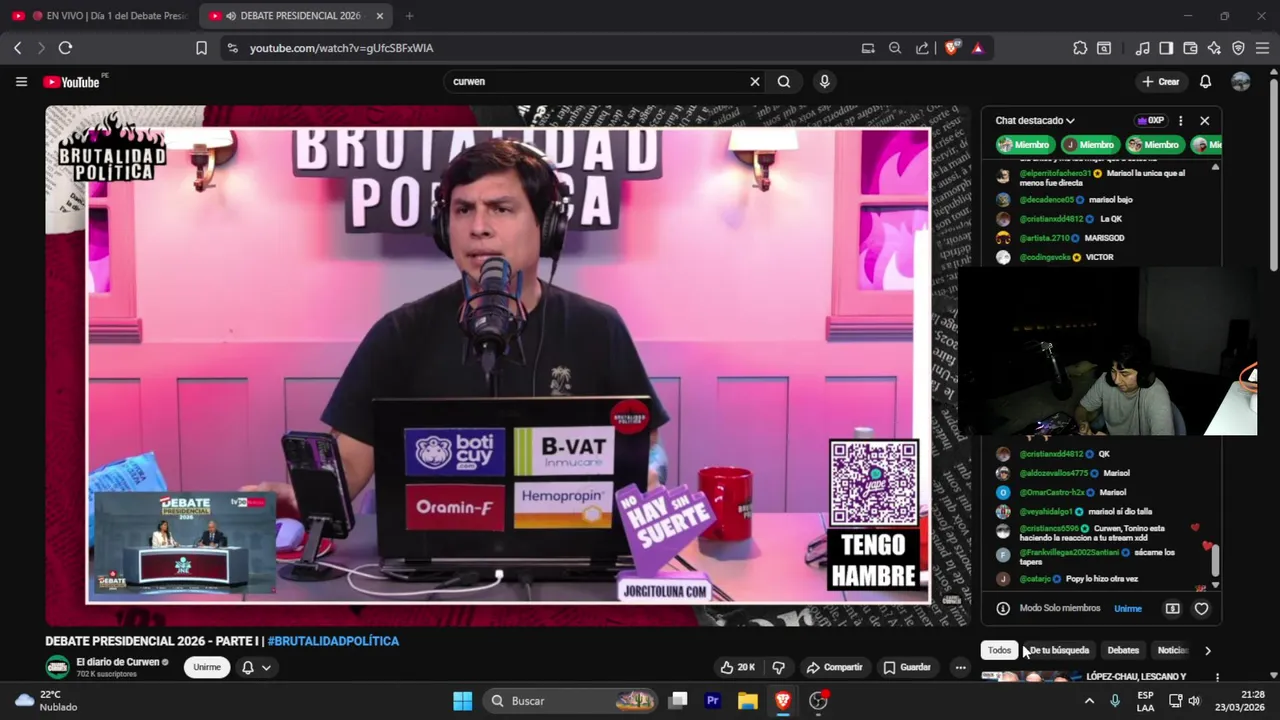Viewport: 1280px width, 720px height.
Task: Show more filter chips with right arrow
Action: point(1207,650)
